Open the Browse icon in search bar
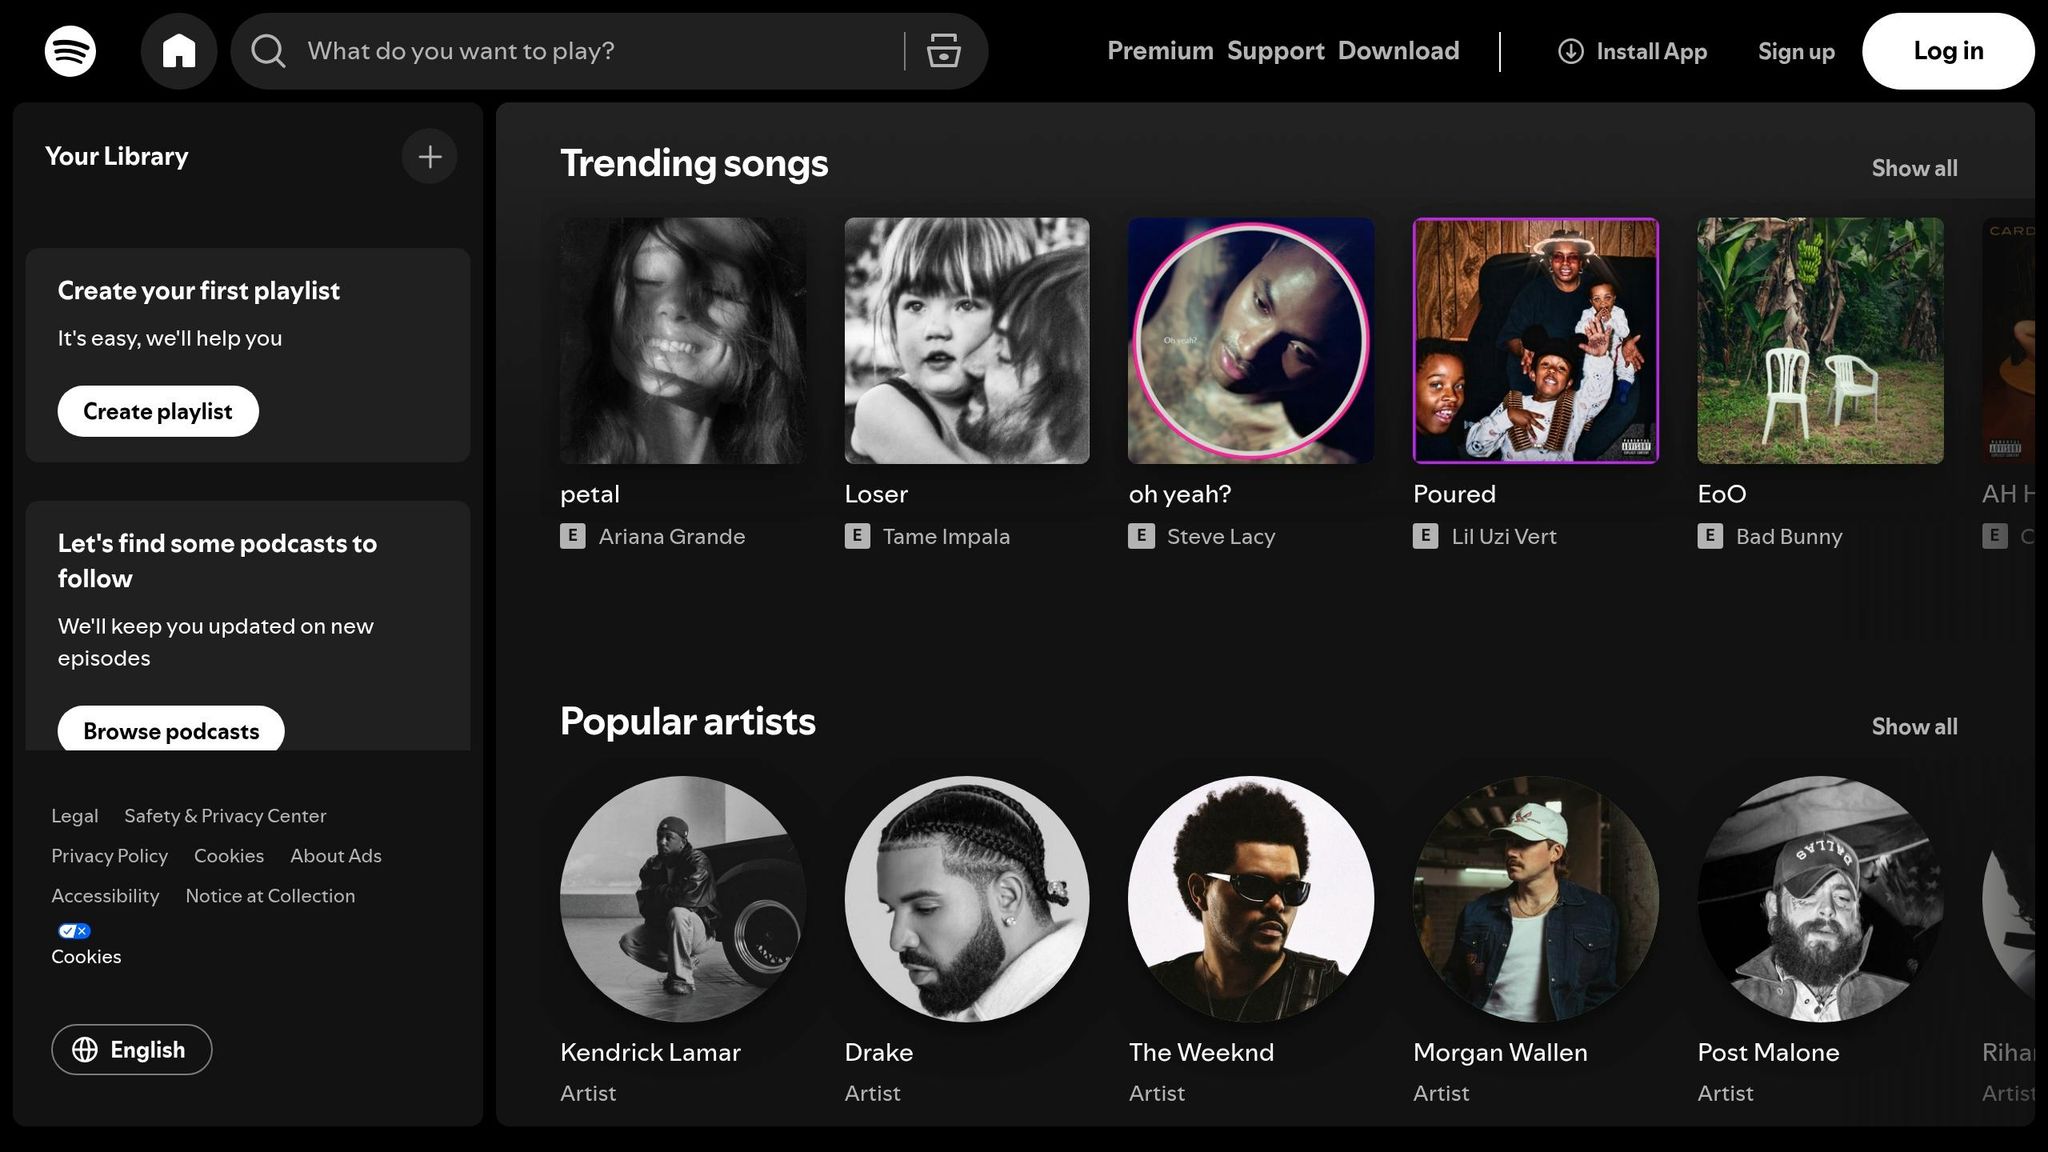2048x1152 pixels. [943, 51]
